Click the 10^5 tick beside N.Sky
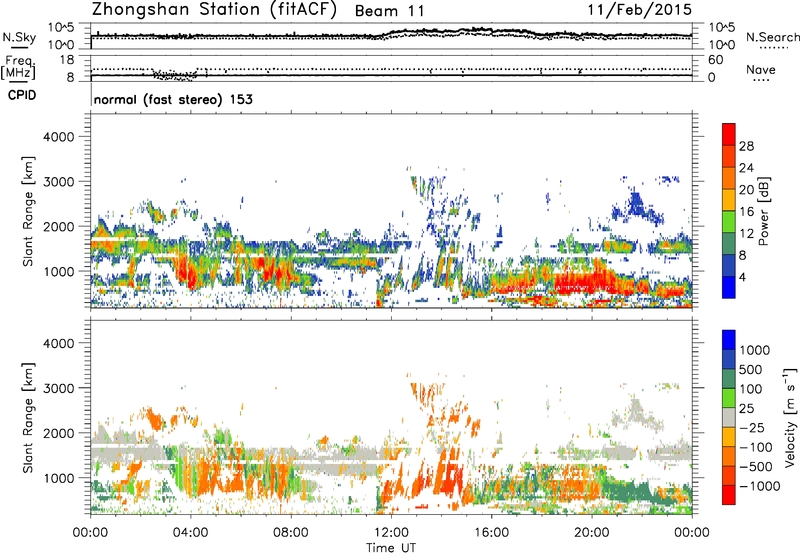 (x=61, y=28)
